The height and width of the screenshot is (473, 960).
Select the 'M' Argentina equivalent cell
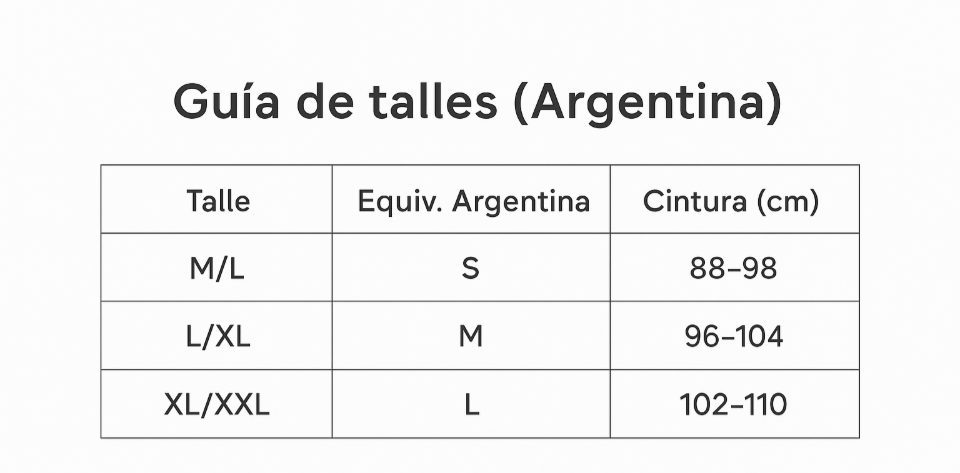[470, 336]
